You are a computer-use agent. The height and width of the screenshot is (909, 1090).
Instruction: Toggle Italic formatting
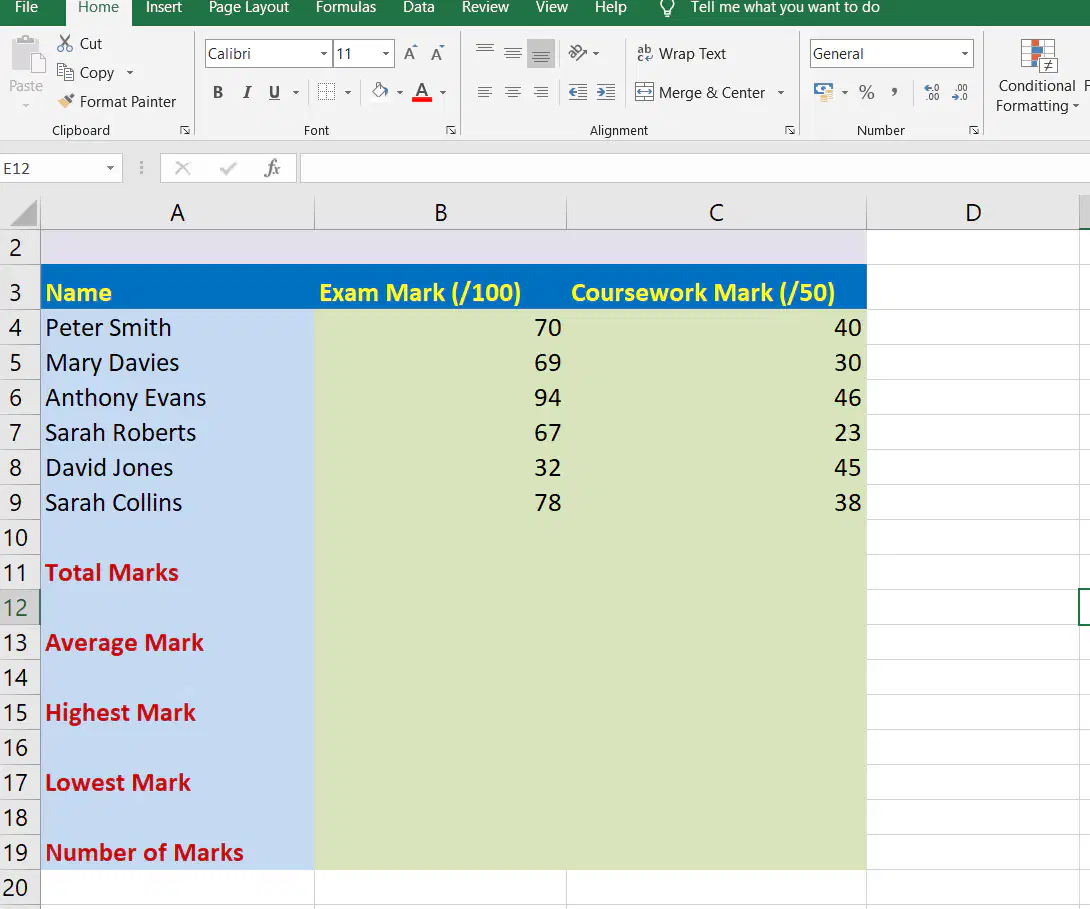(246, 92)
